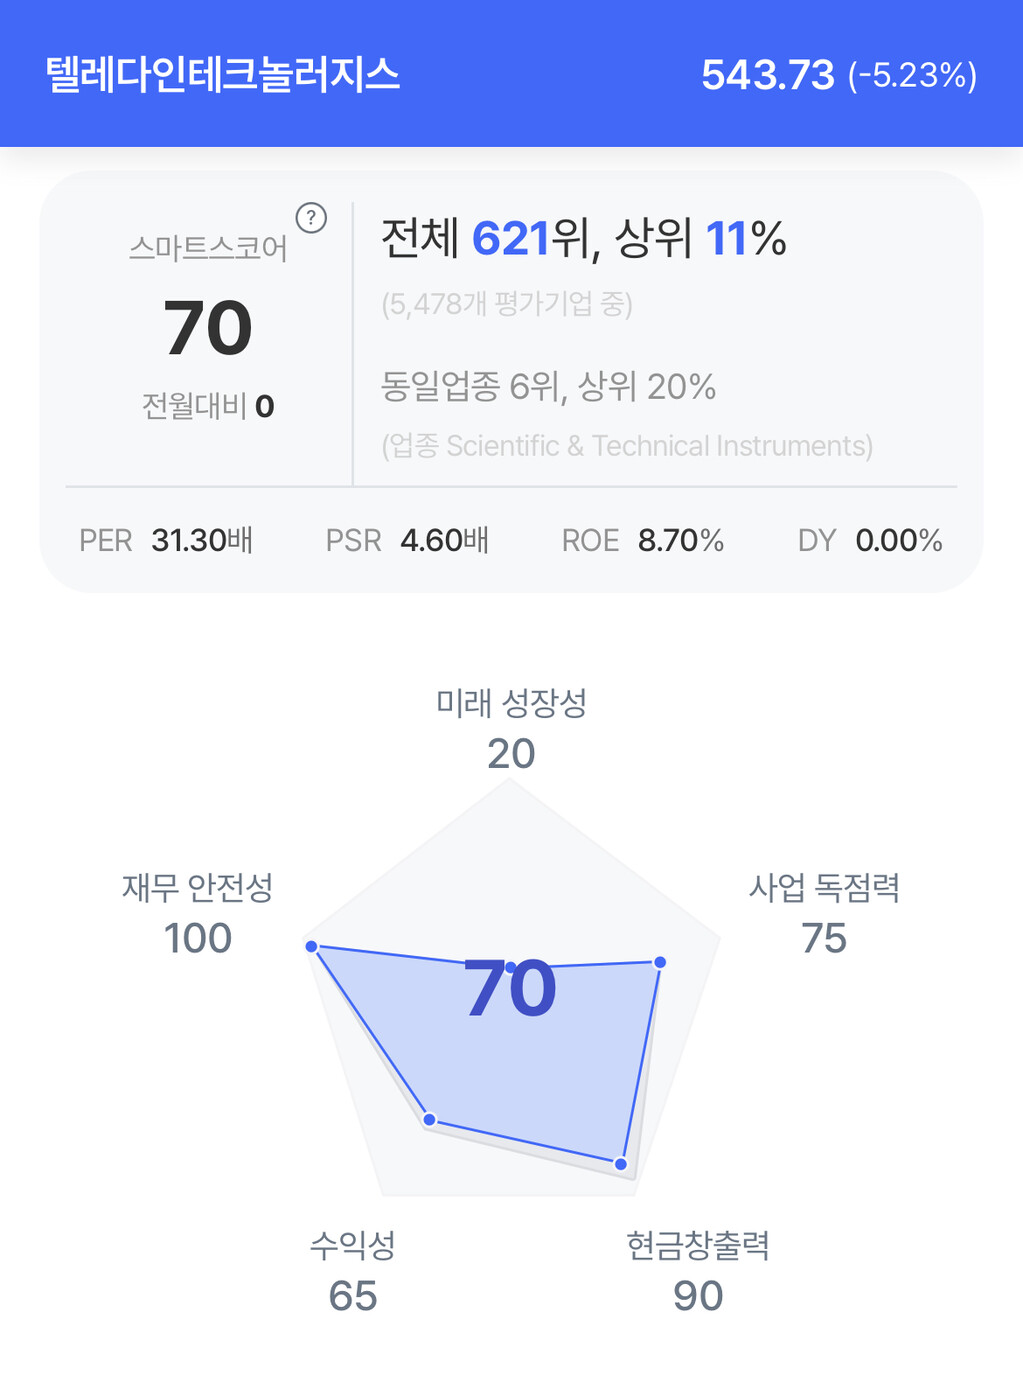Image resolution: width=1023 pixels, height=1375 pixels.
Task: Click the 재무 안전성 radar label
Action: pyautogui.click(x=198, y=888)
